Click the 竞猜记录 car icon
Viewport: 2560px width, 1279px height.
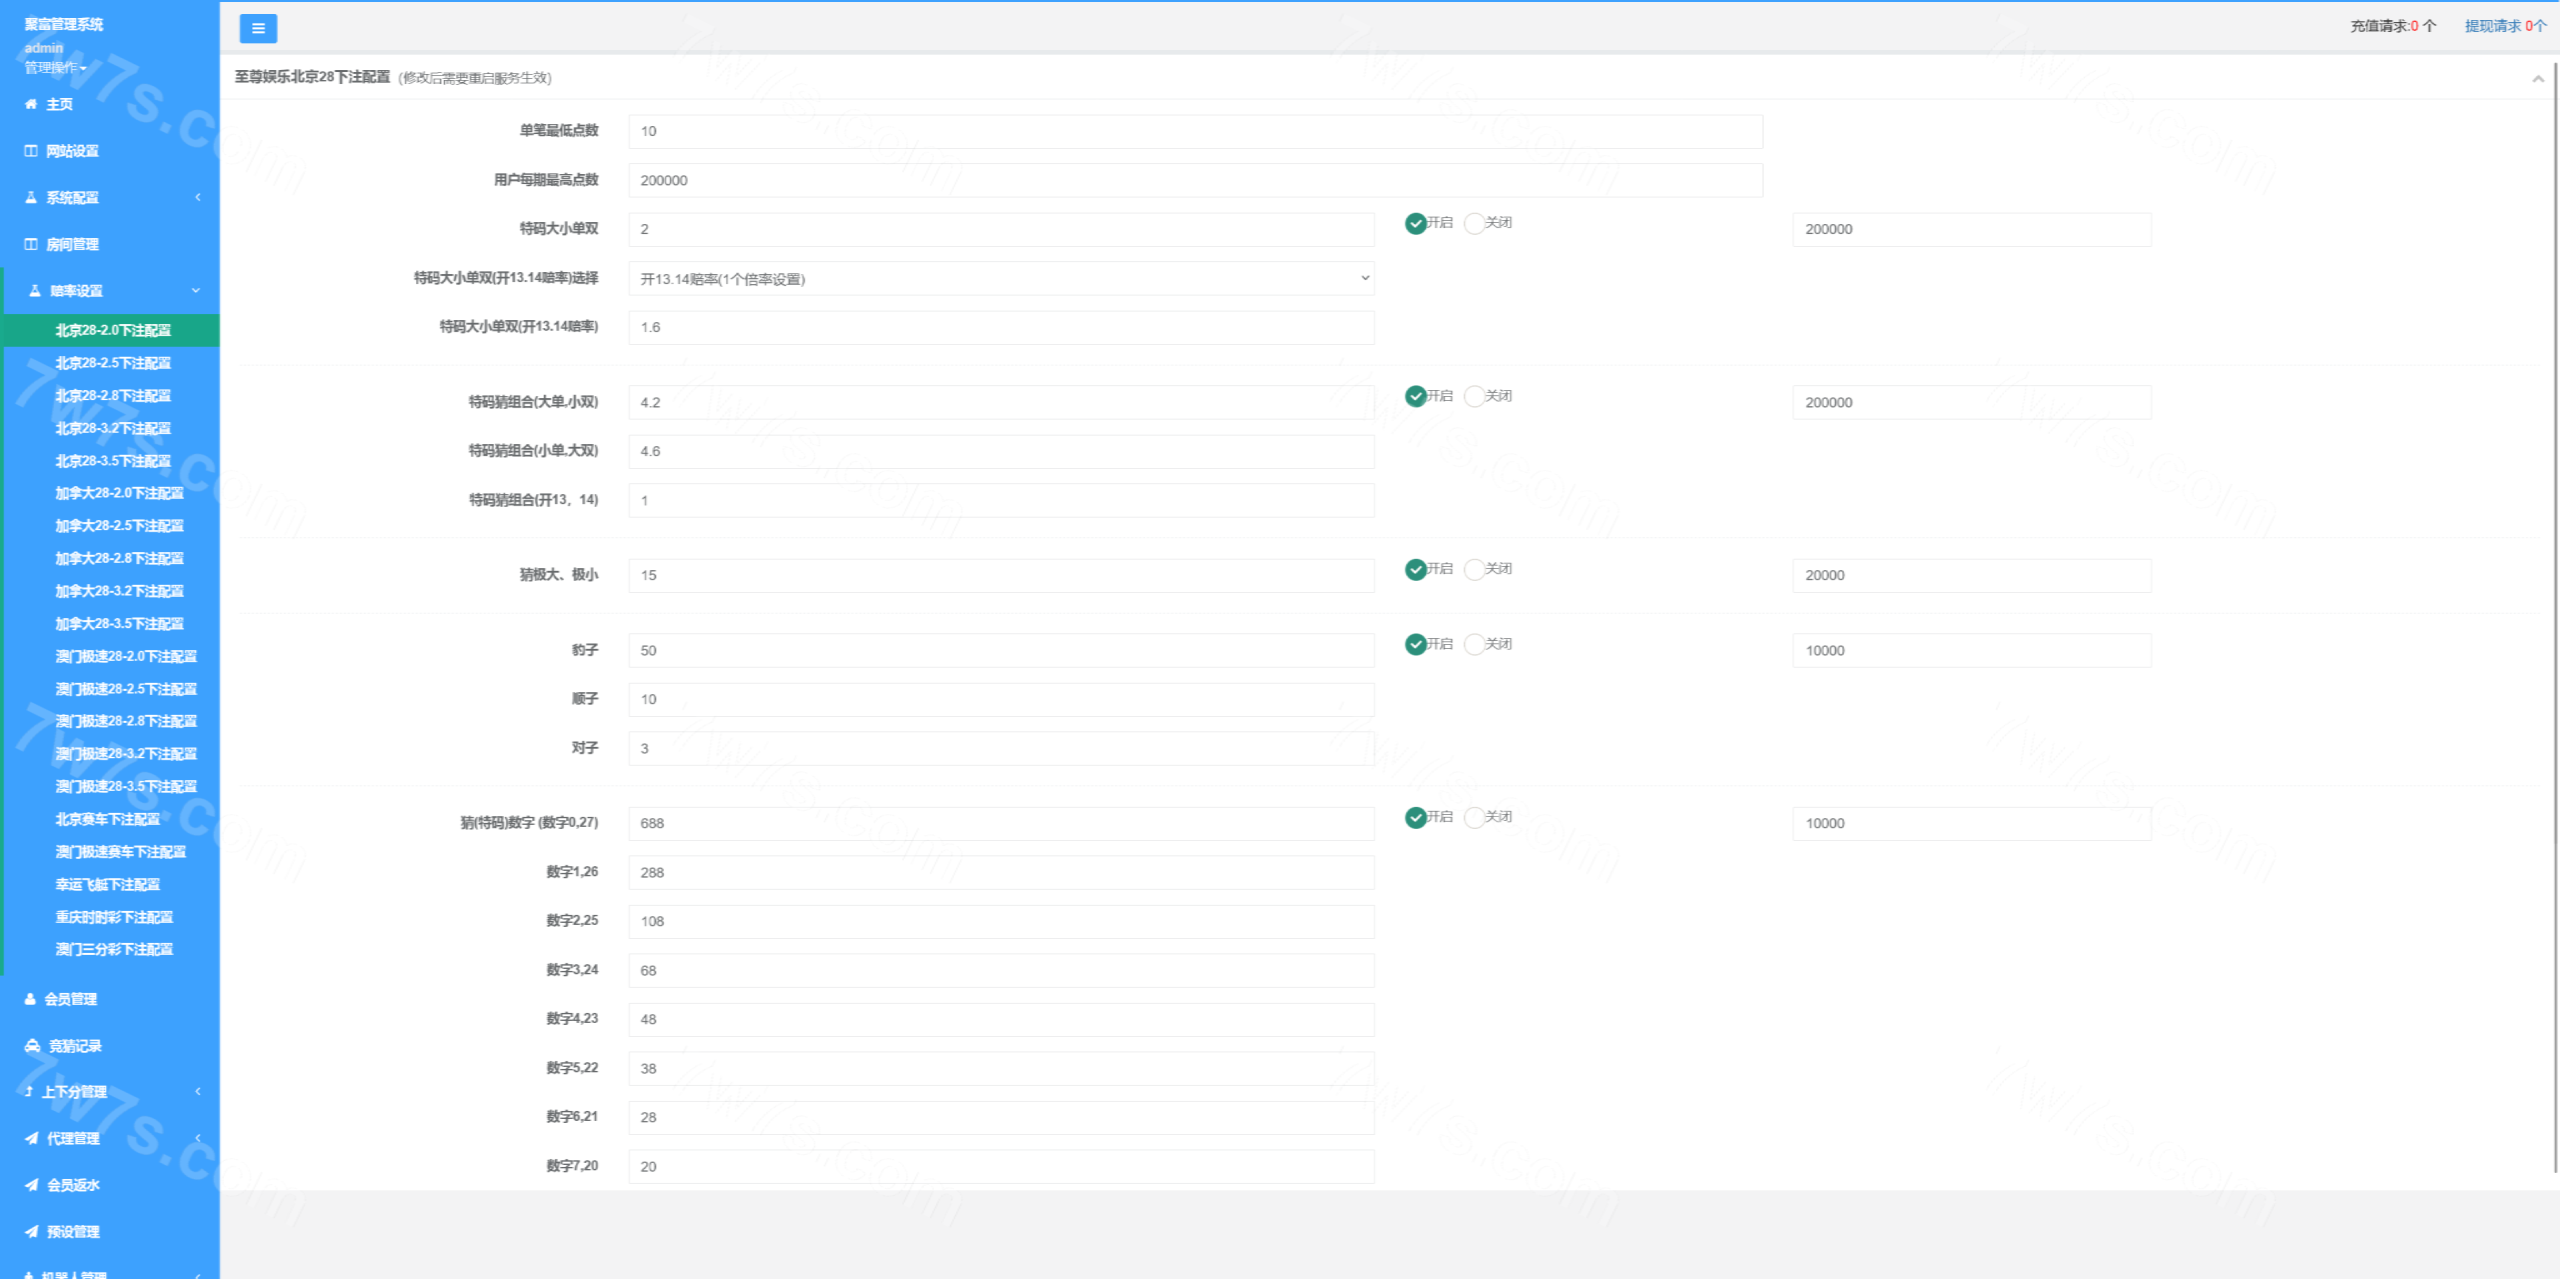32,1046
